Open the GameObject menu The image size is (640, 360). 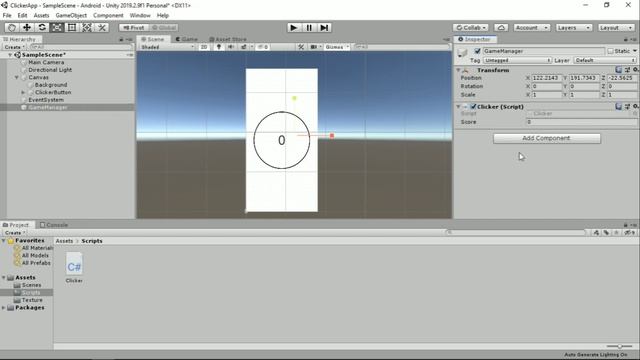click(71, 16)
